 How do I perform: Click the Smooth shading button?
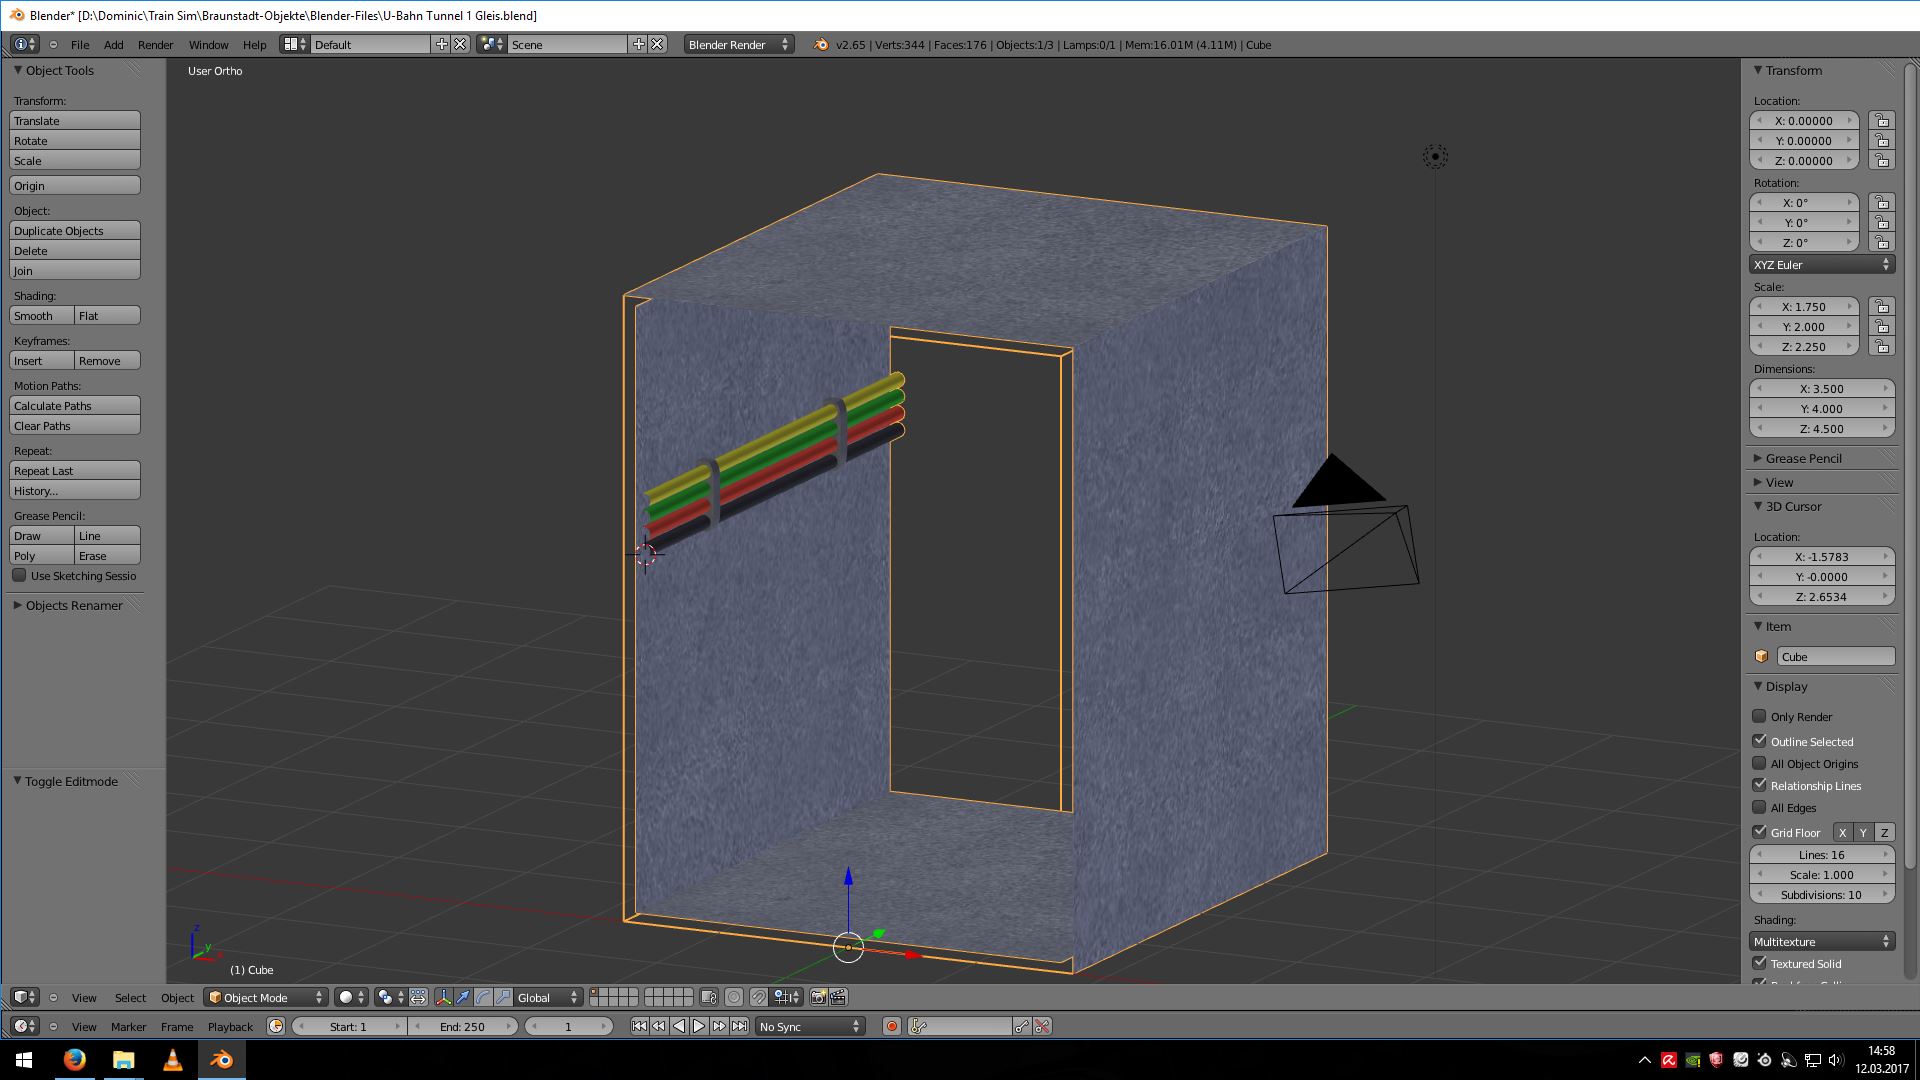42,316
